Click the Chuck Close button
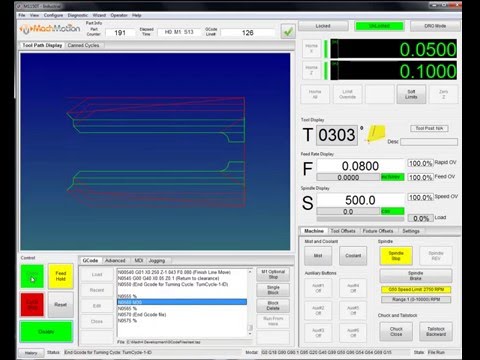The image size is (480, 360). [396, 331]
